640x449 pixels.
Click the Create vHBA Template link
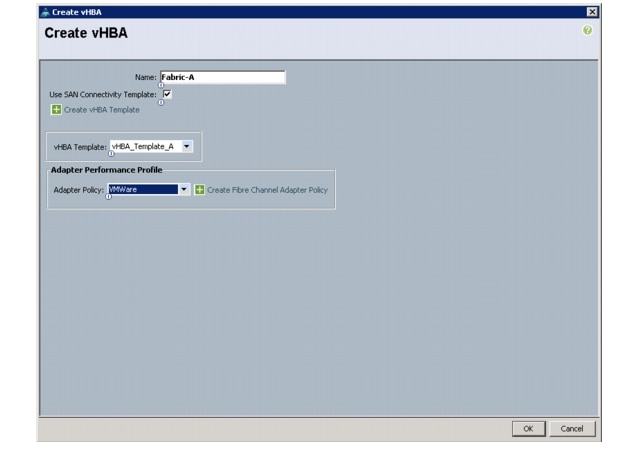pos(102,110)
